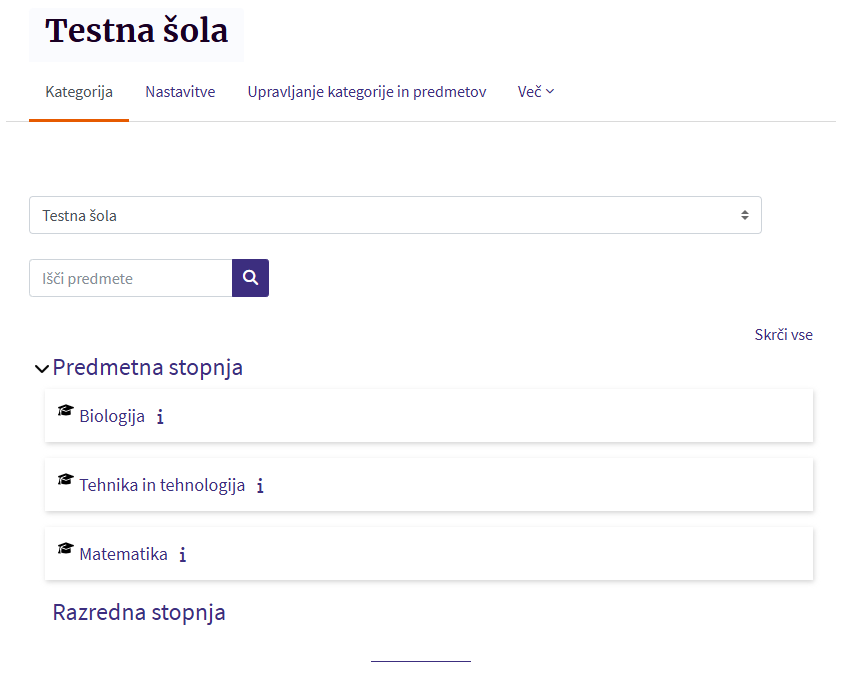Collapse Predmetna stopnja using its chevron
851x687 pixels.
[x=41, y=369]
